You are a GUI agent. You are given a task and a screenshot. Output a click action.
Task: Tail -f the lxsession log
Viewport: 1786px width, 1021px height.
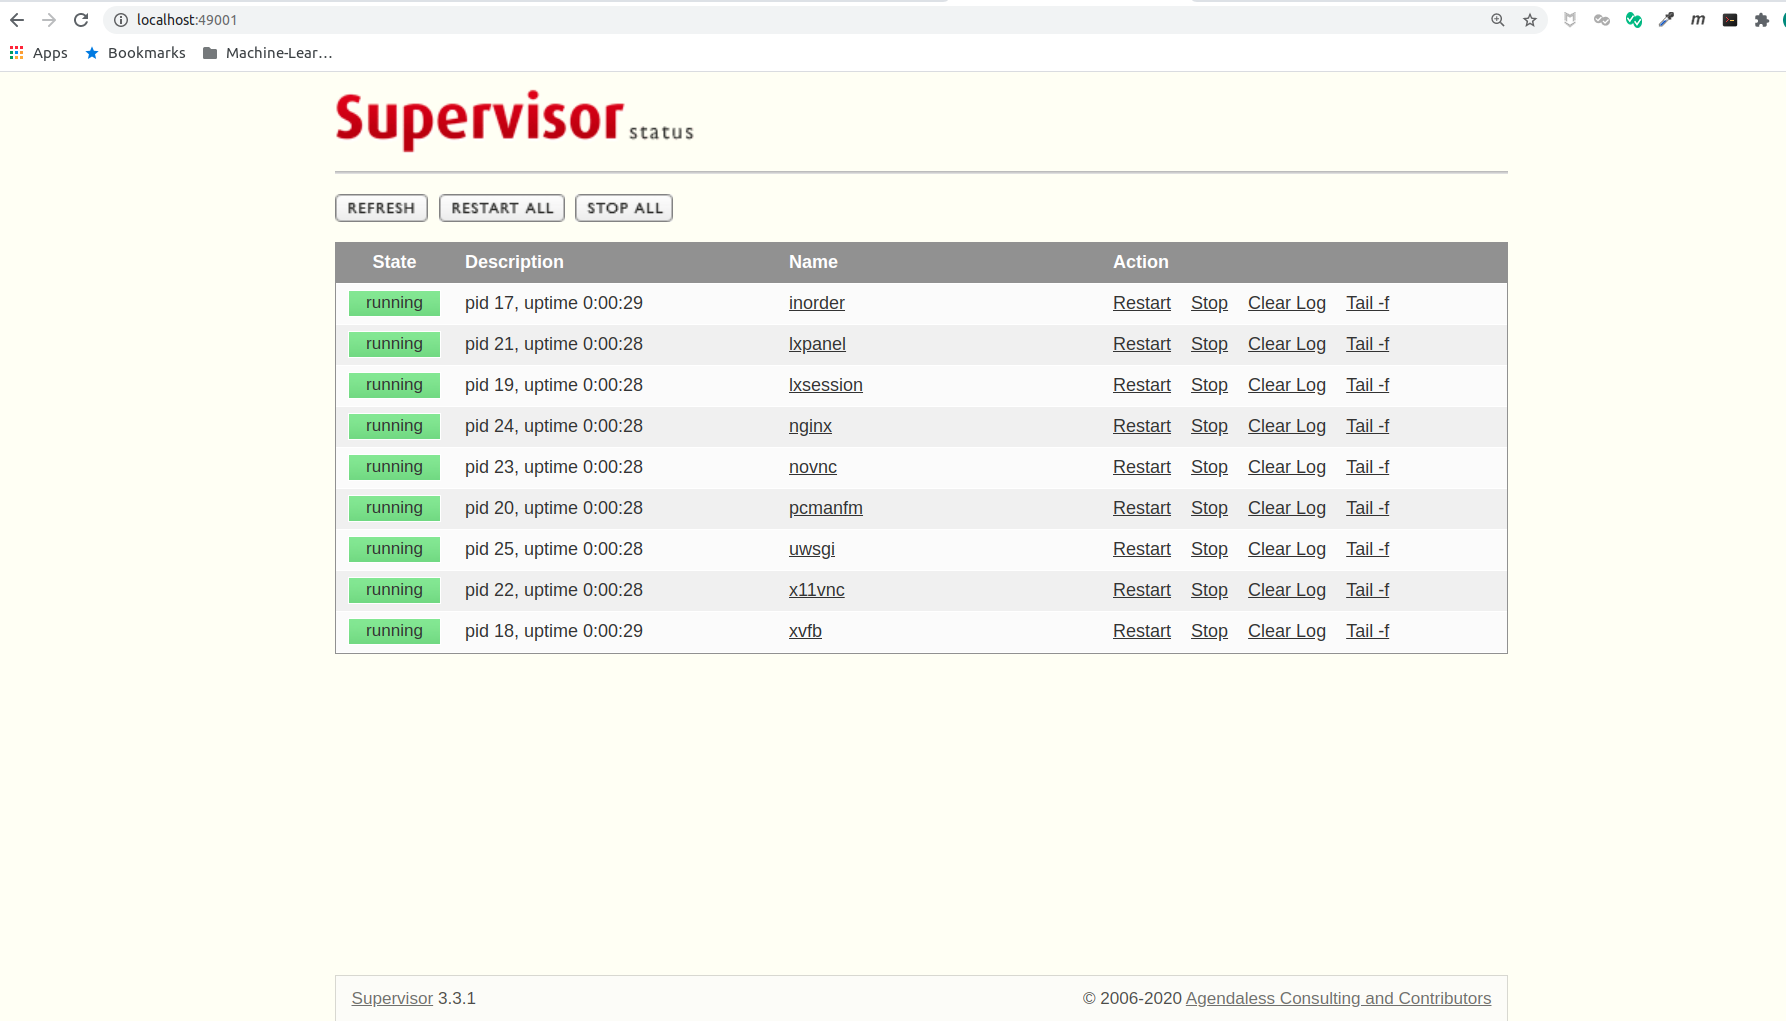click(1368, 385)
